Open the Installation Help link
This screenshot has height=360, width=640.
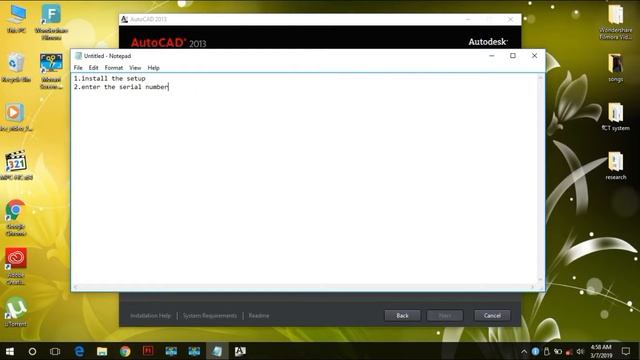click(x=150, y=316)
